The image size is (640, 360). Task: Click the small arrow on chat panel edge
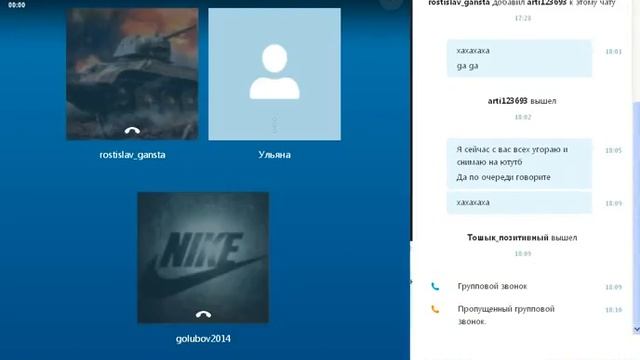coord(411,282)
